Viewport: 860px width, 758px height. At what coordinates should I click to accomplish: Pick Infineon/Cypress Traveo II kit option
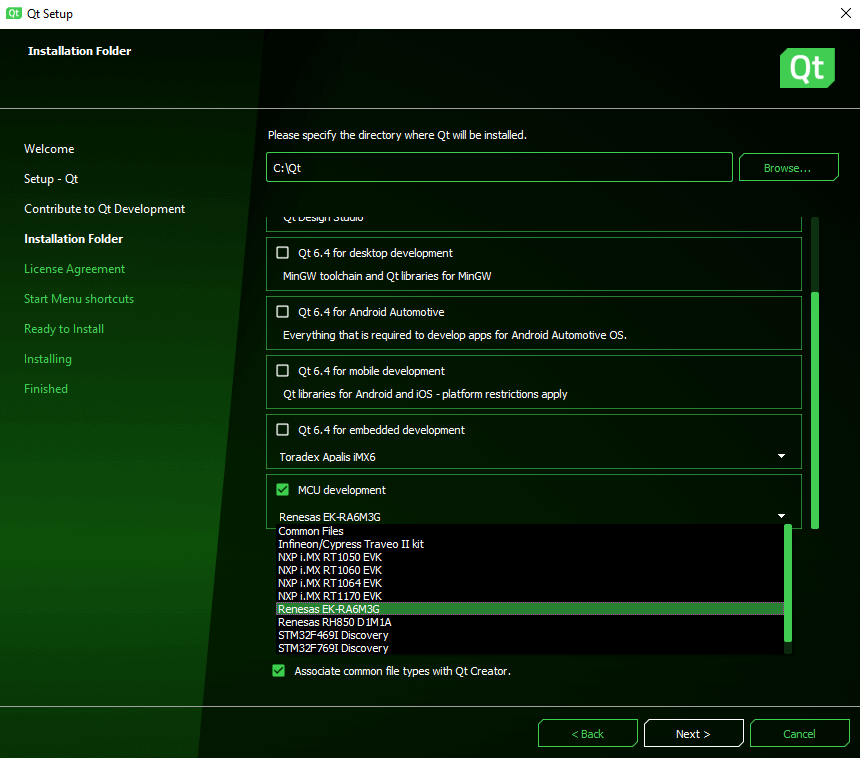point(351,544)
